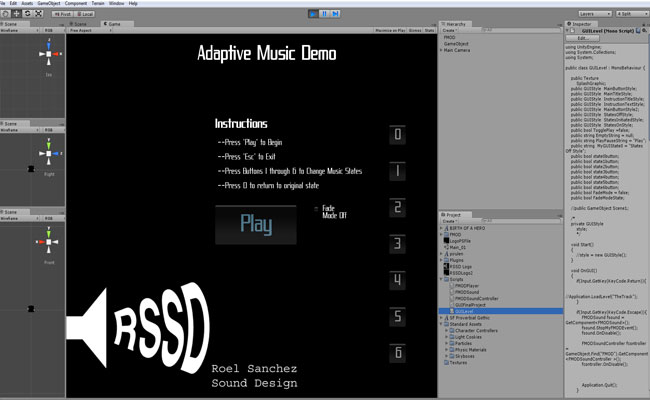Click music state button 3

(397, 244)
